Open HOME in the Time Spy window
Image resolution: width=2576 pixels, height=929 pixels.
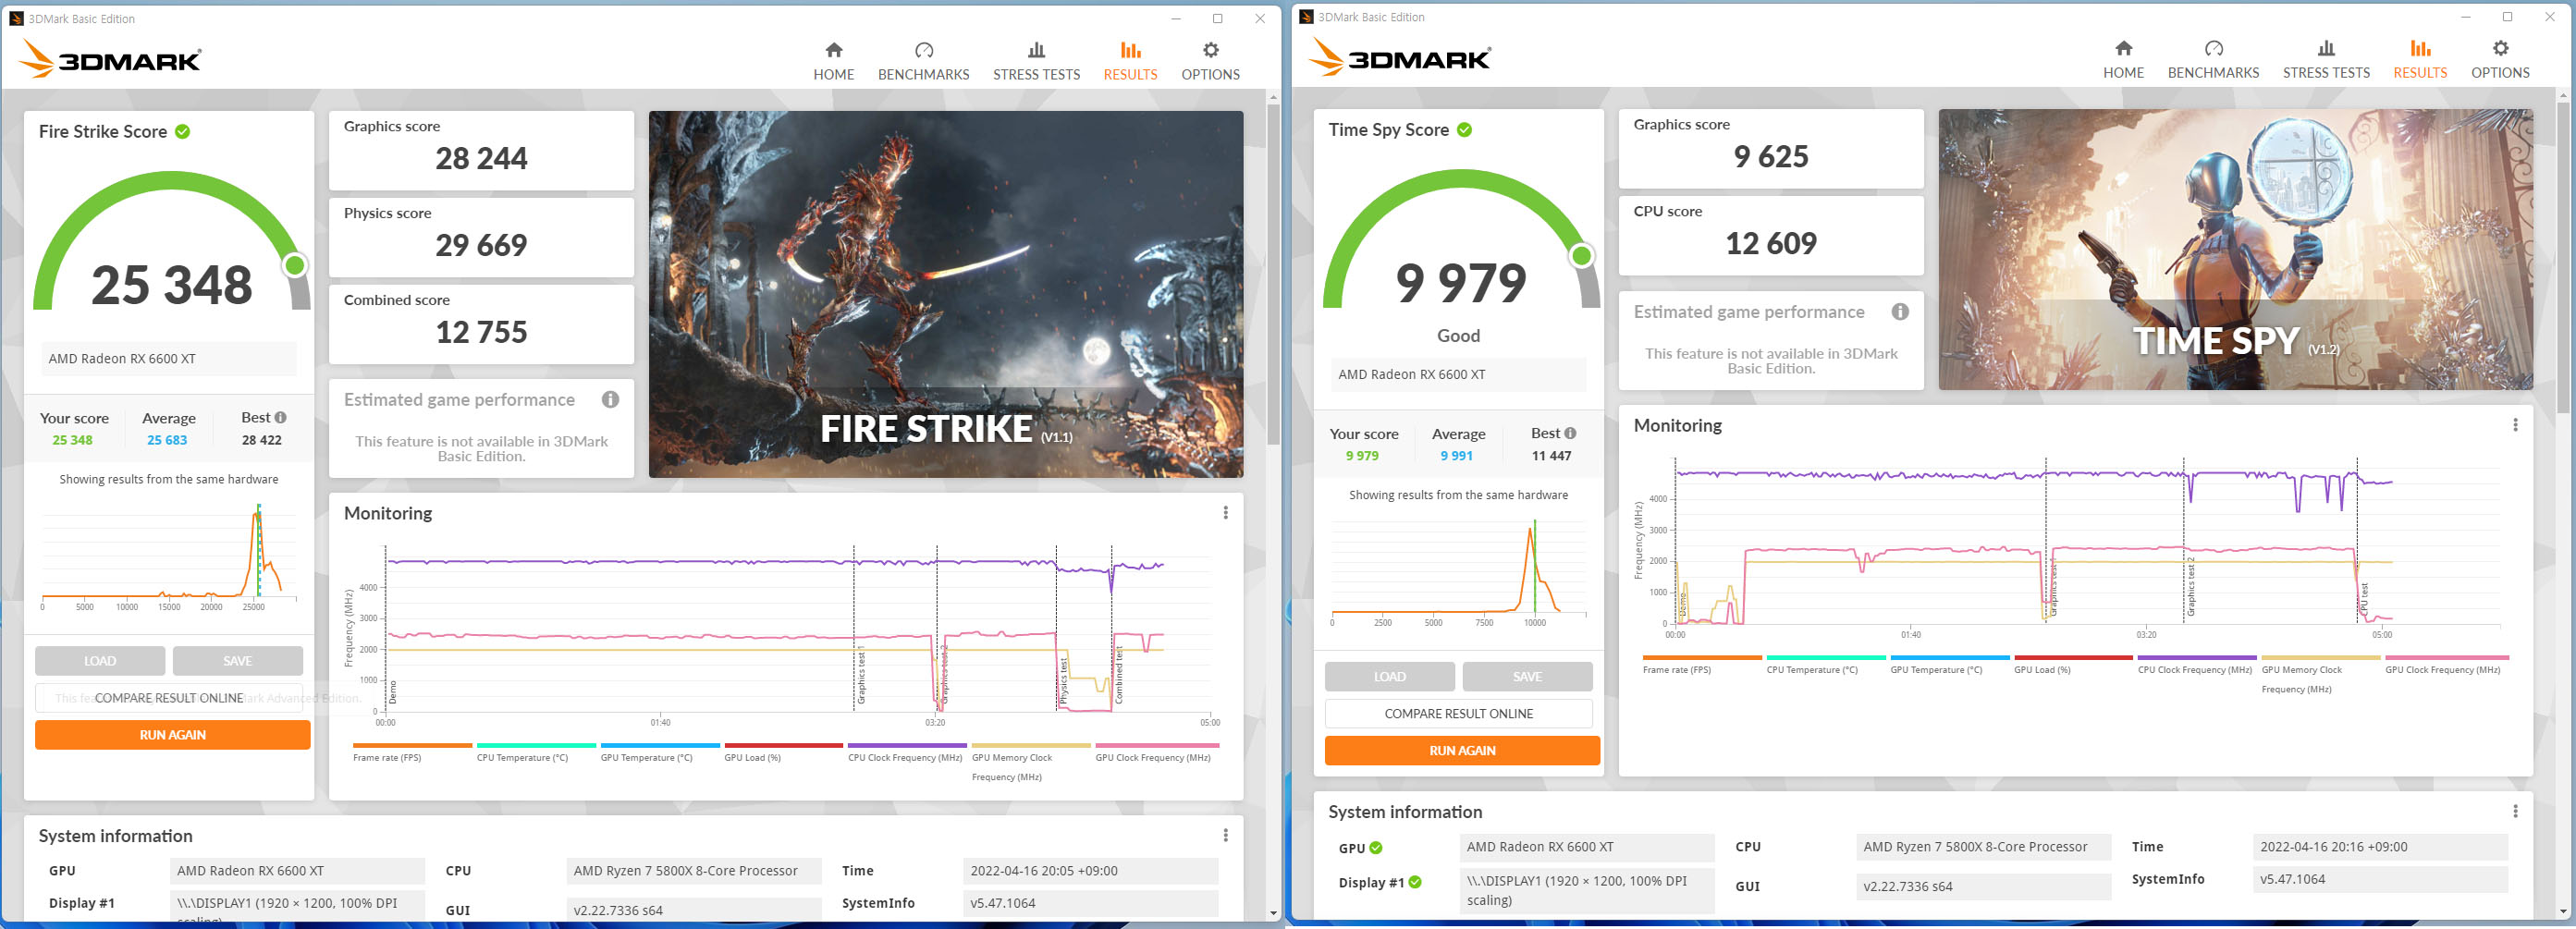[2123, 59]
